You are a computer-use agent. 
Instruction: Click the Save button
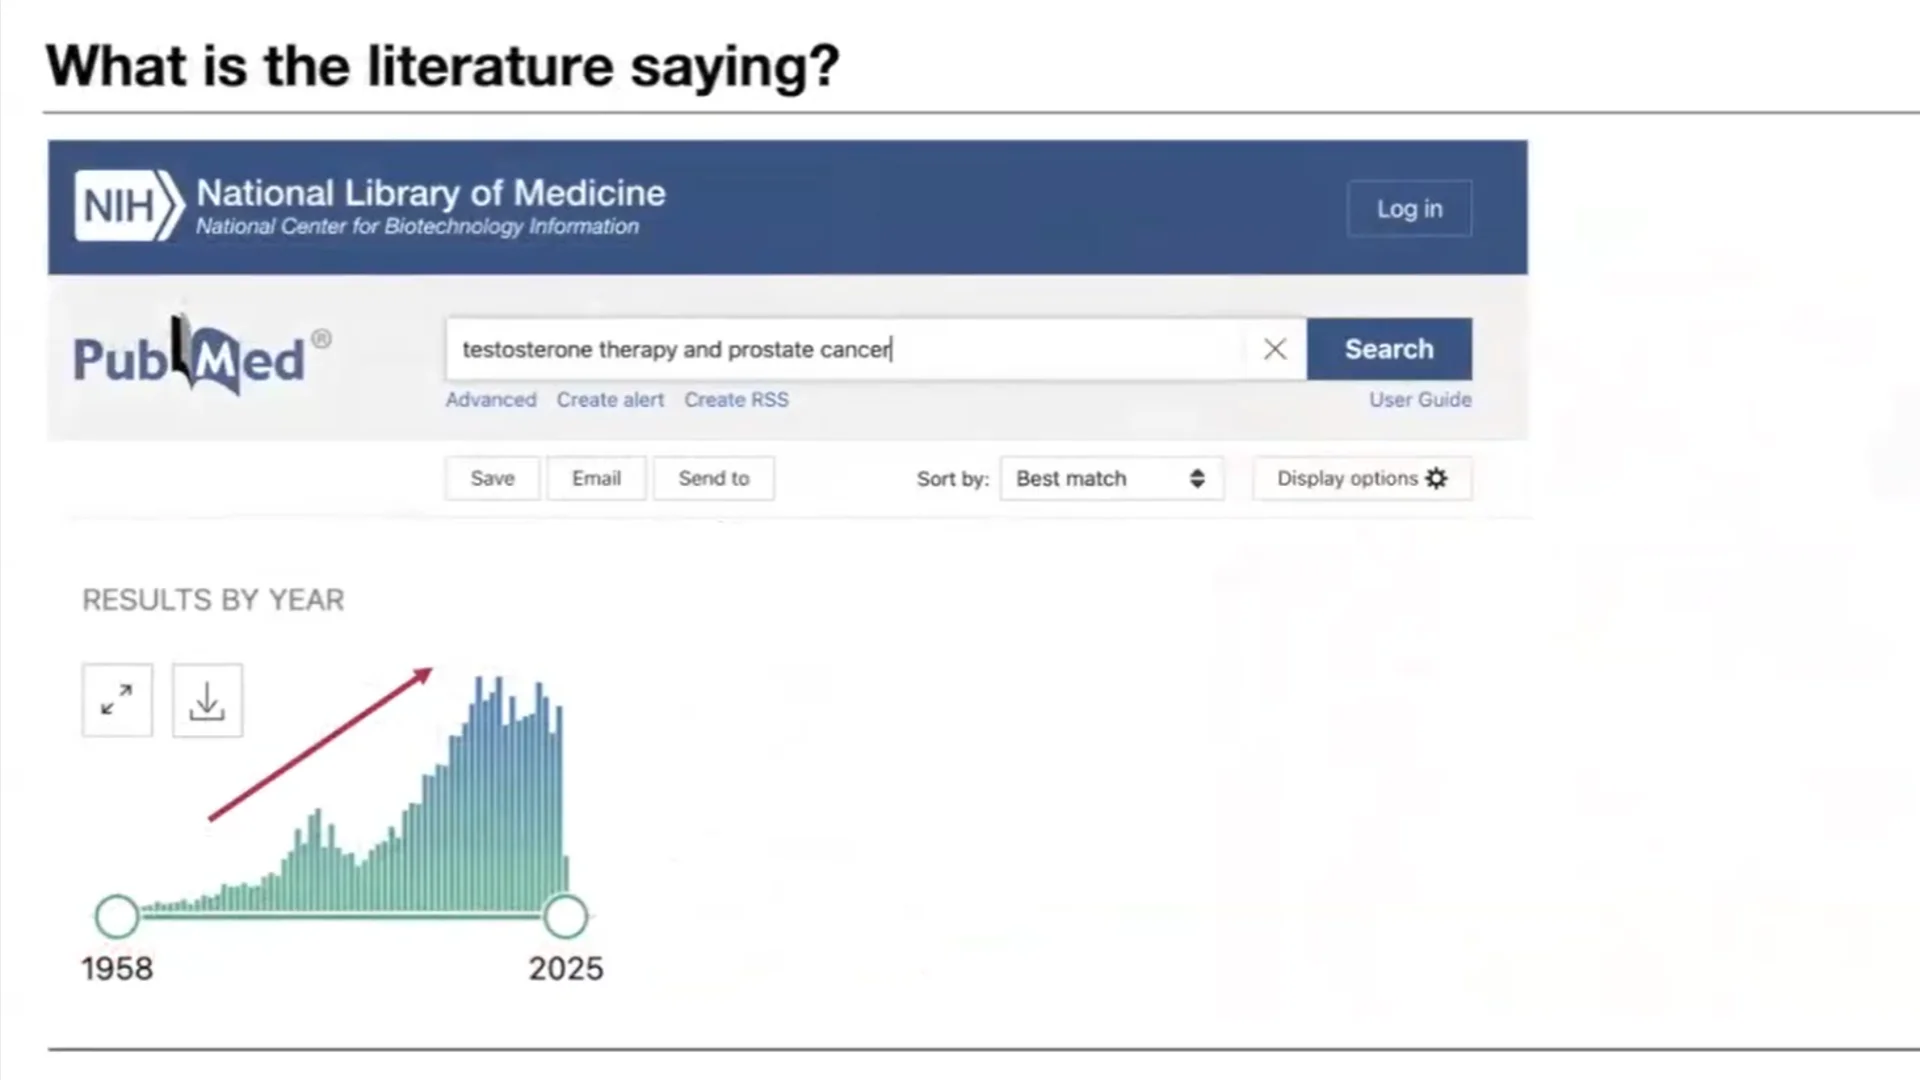point(492,478)
